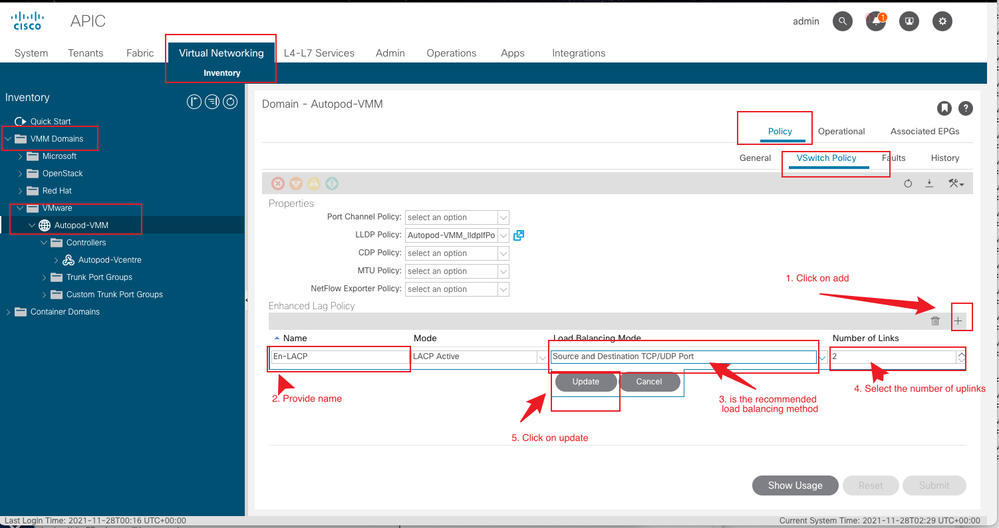The width and height of the screenshot is (999, 528).
Task: Refresh the policy pane via refresh icon
Action: coord(908,183)
